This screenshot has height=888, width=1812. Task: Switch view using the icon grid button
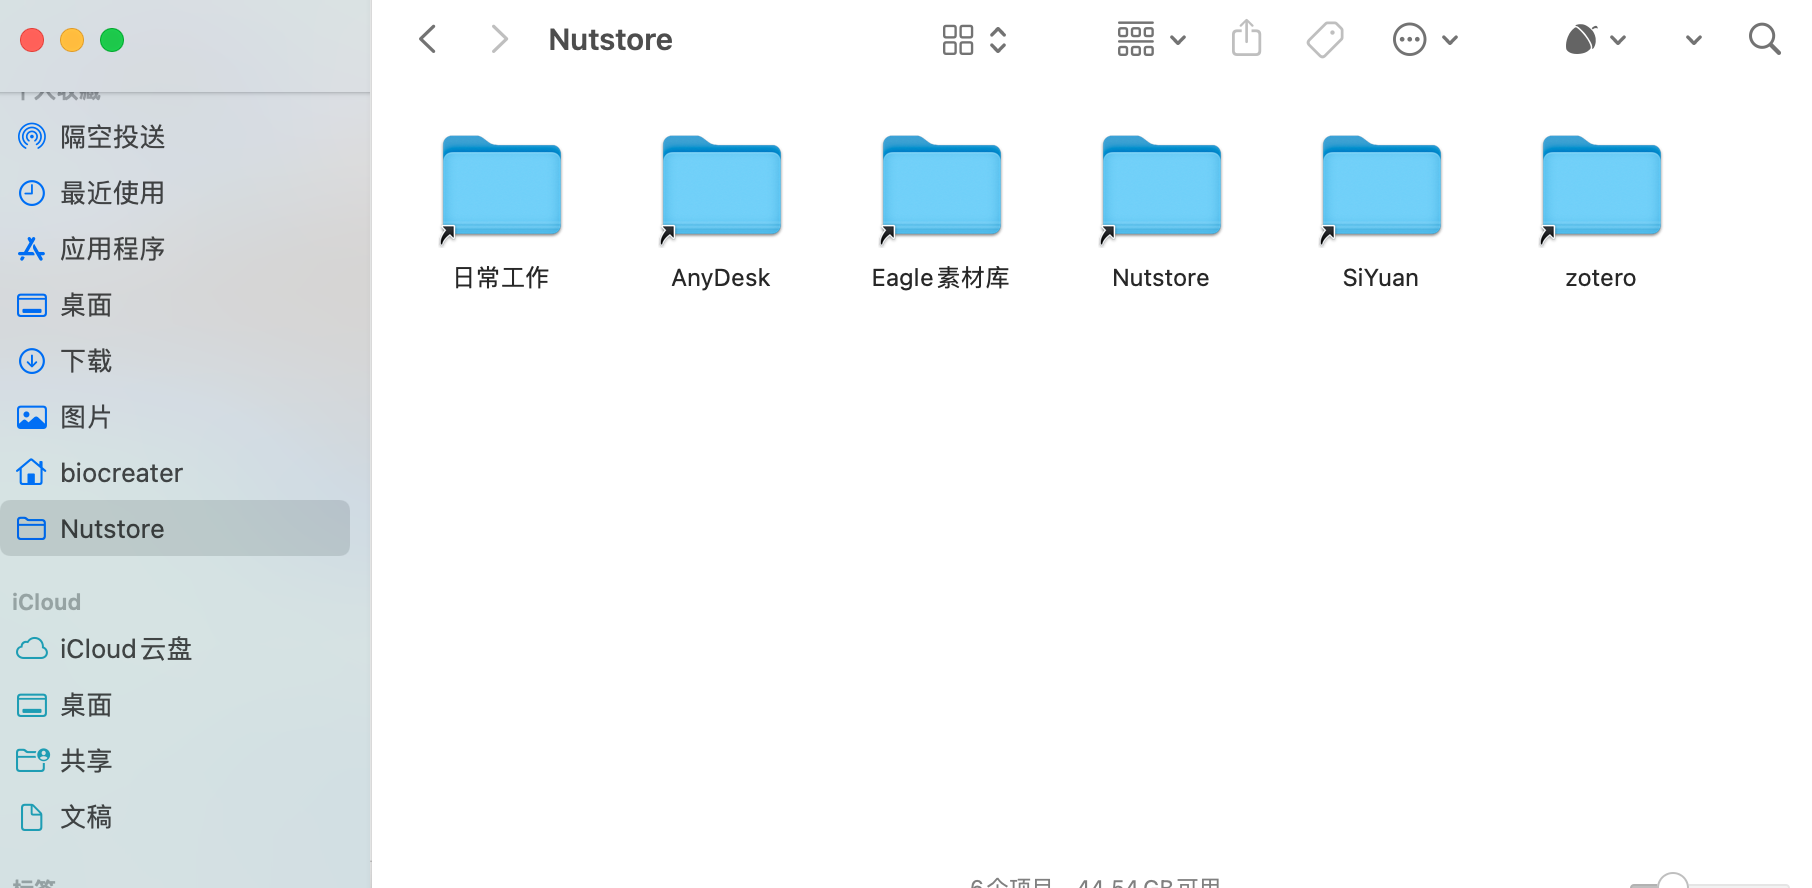(x=958, y=40)
